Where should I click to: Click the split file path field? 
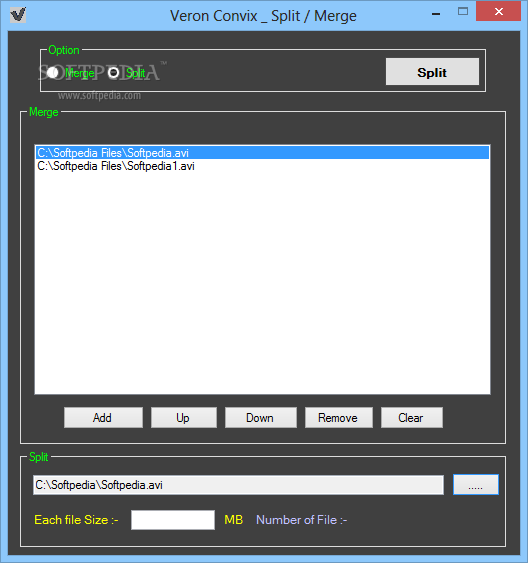tap(238, 485)
